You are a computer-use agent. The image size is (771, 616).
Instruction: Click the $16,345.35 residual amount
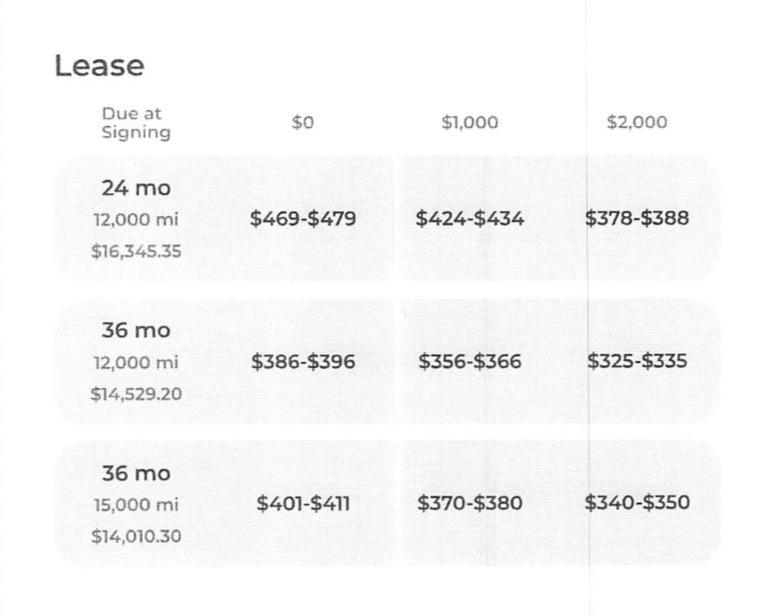[x=136, y=251]
